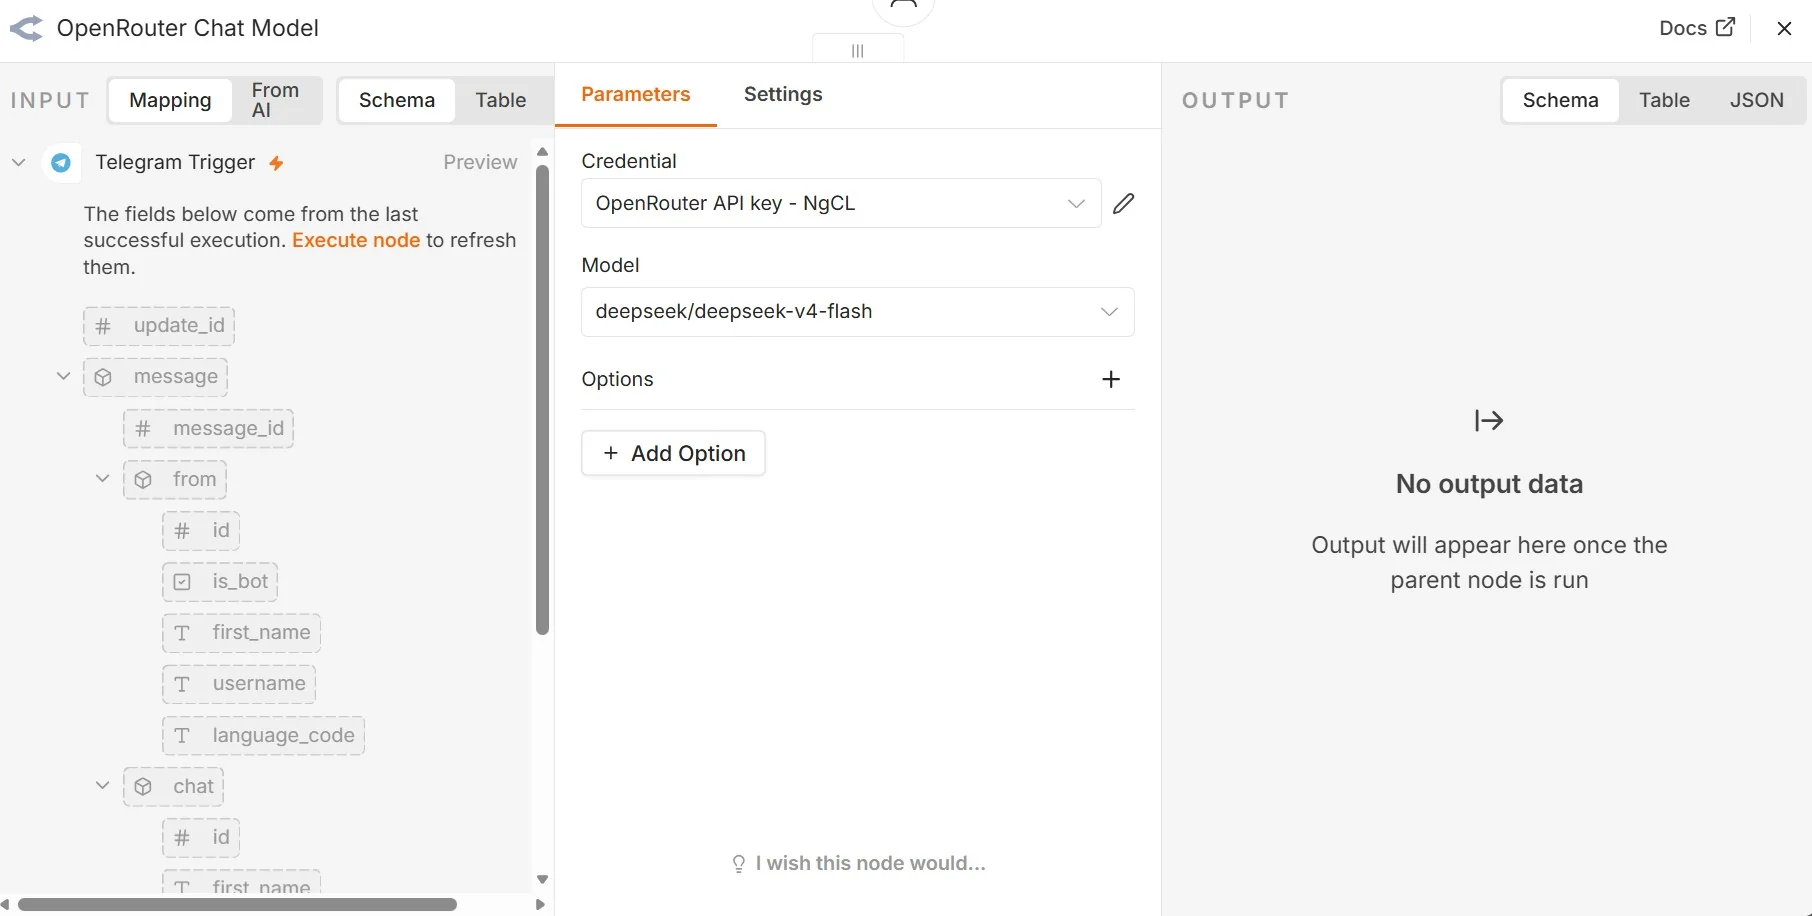Click the No output data heading

1489,485
